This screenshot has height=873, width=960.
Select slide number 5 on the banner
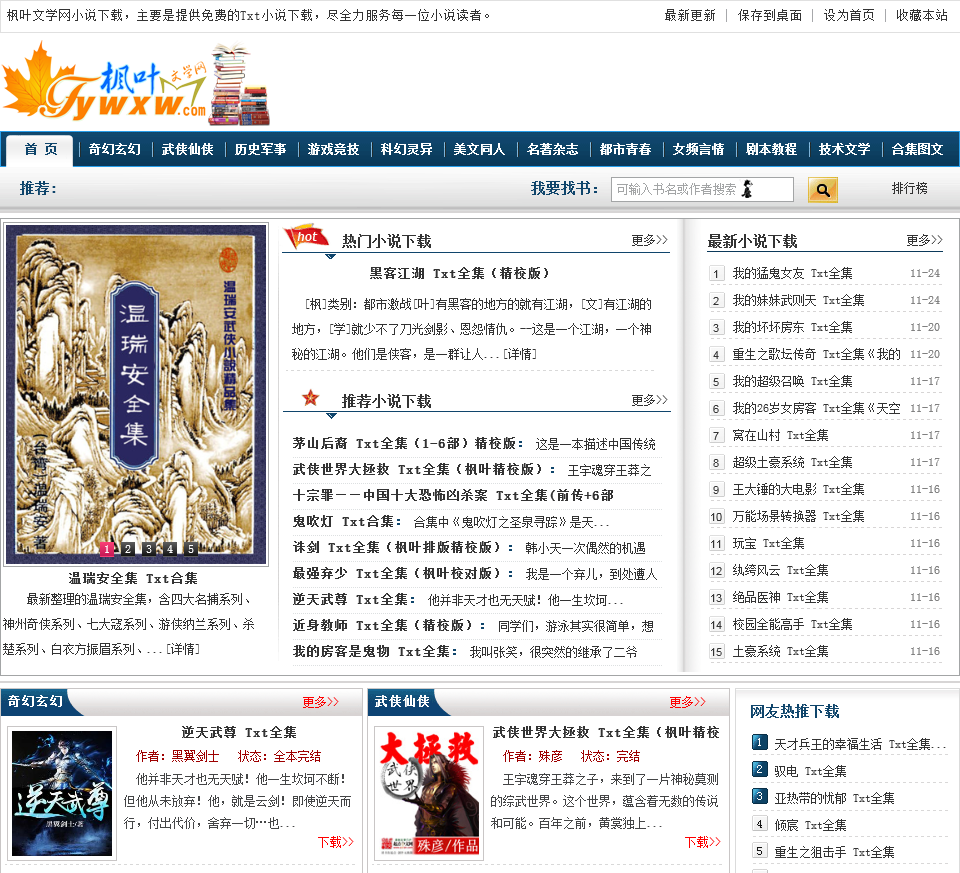pyautogui.click(x=191, y=549)
